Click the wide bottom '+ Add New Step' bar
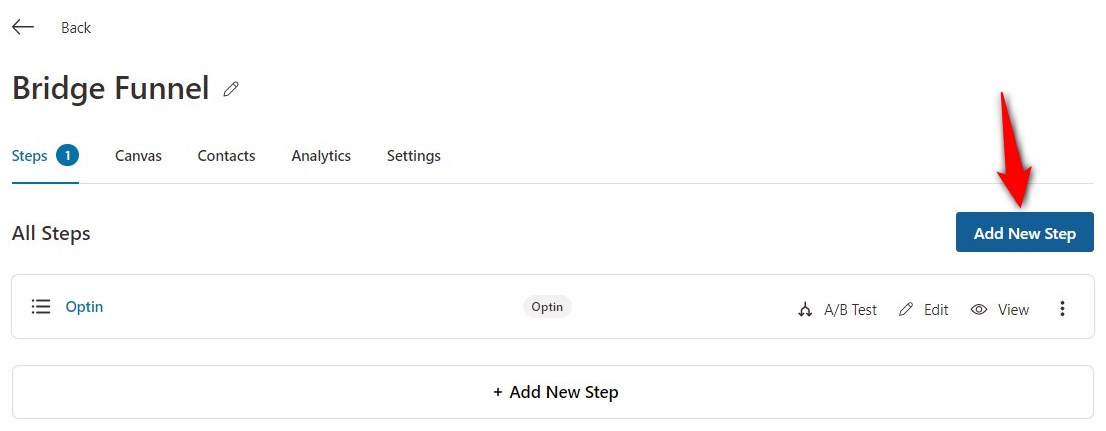The height and width of the screenshot is (431, 1106). tap(552, 392)
